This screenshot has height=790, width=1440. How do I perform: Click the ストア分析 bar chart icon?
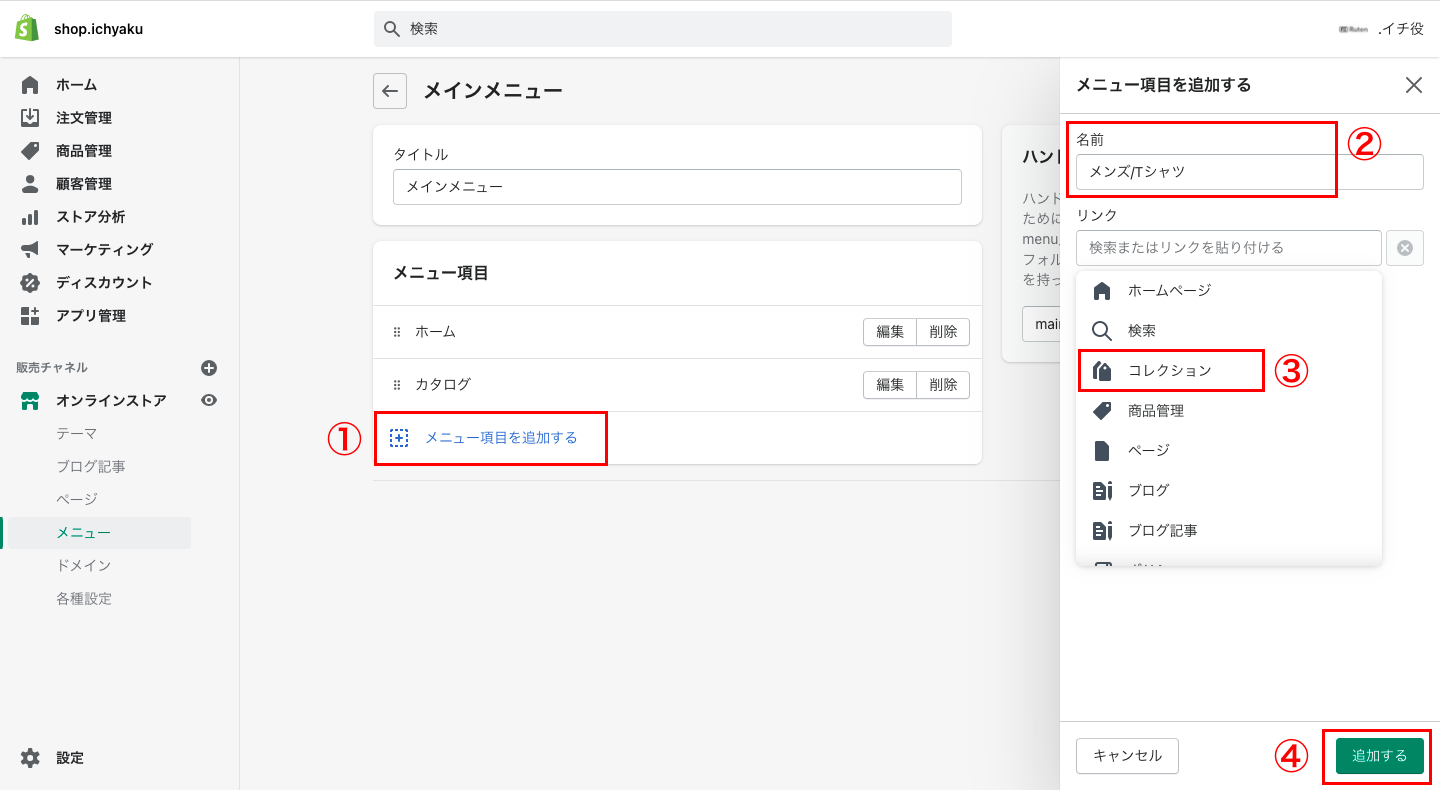pos(30,217)
